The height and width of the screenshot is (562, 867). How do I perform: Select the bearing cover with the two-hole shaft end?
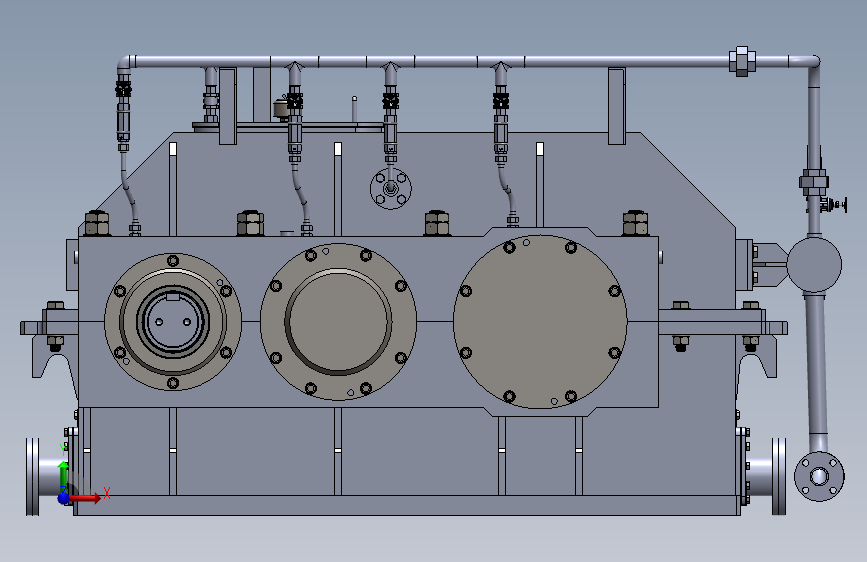pyautogui.click(x=173, y=321)
